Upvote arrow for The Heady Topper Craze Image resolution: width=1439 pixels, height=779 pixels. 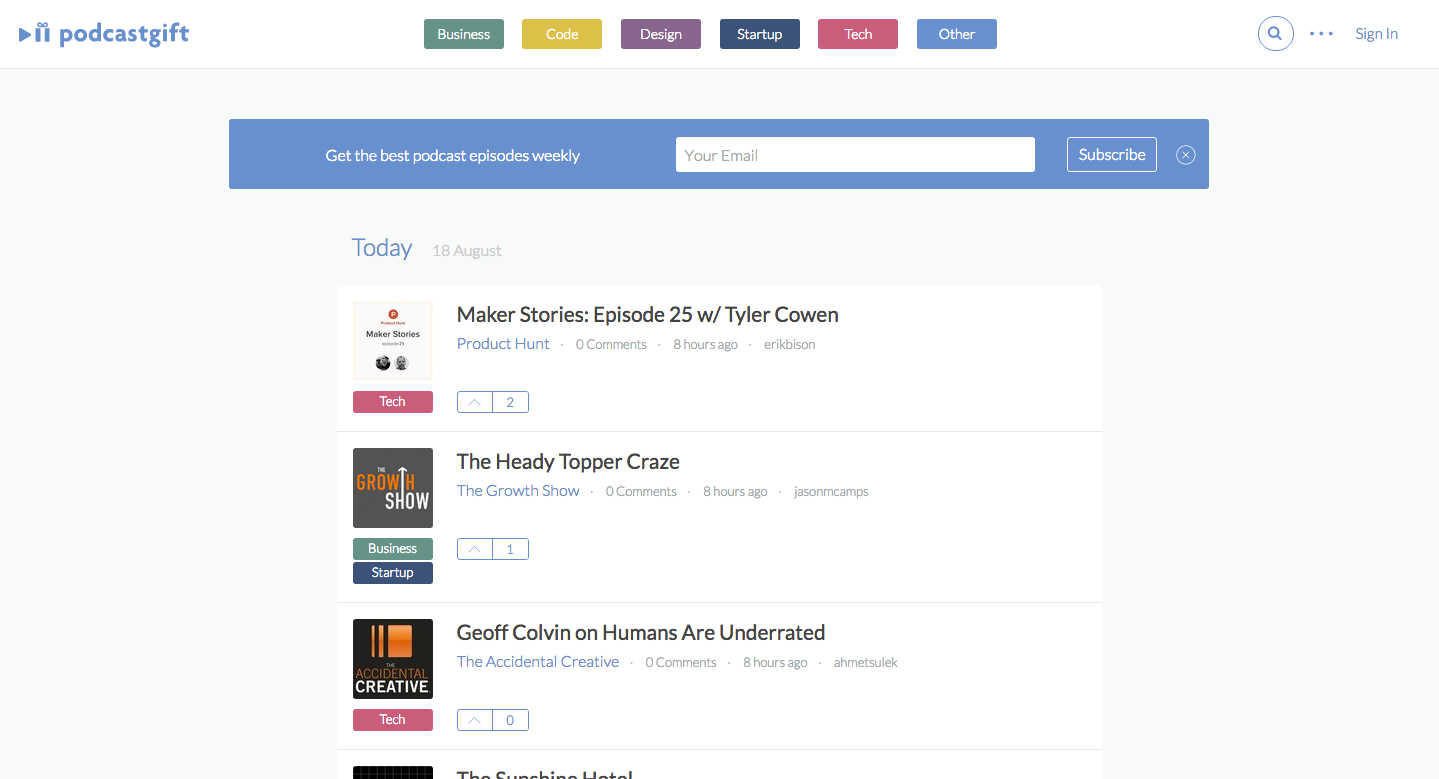click(475, 549)
